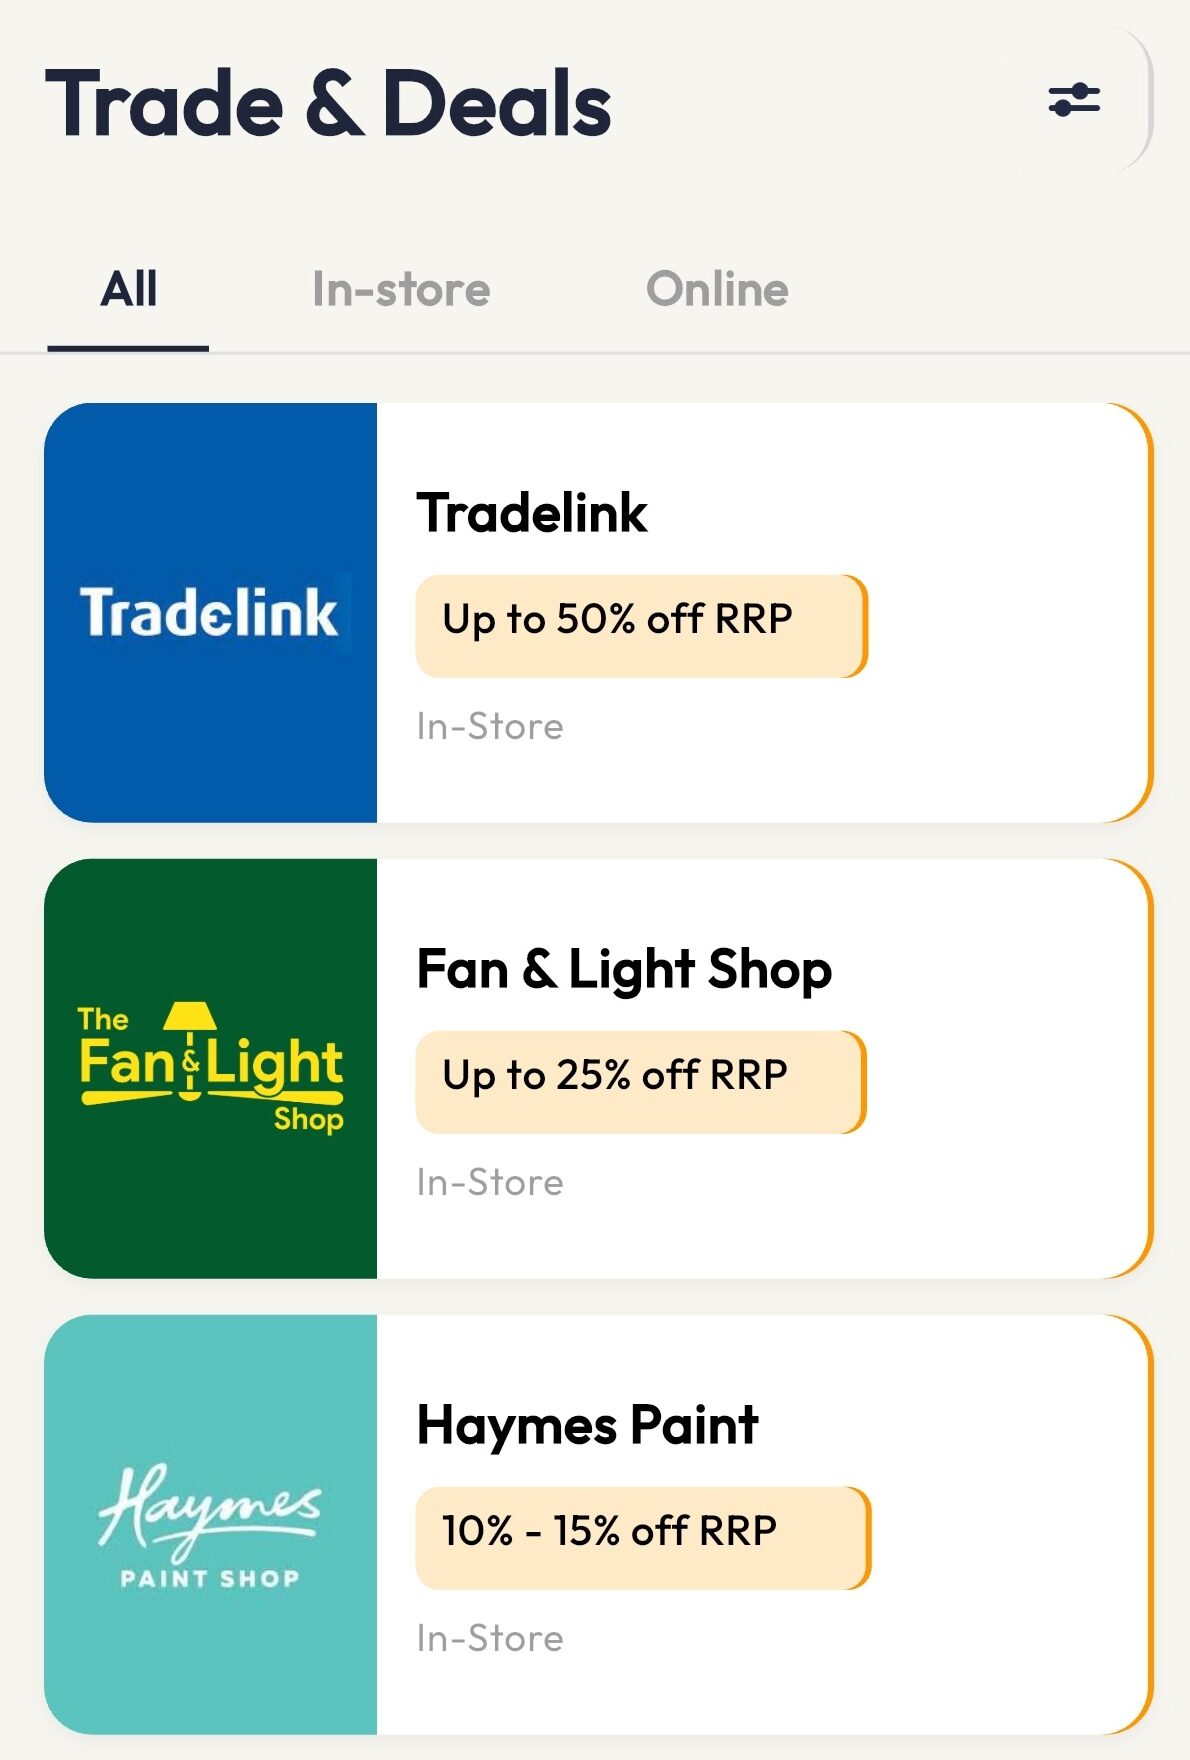Click the Haymes script signature in logo
Screen dimensions: 1190x1760
[210, 1508]
